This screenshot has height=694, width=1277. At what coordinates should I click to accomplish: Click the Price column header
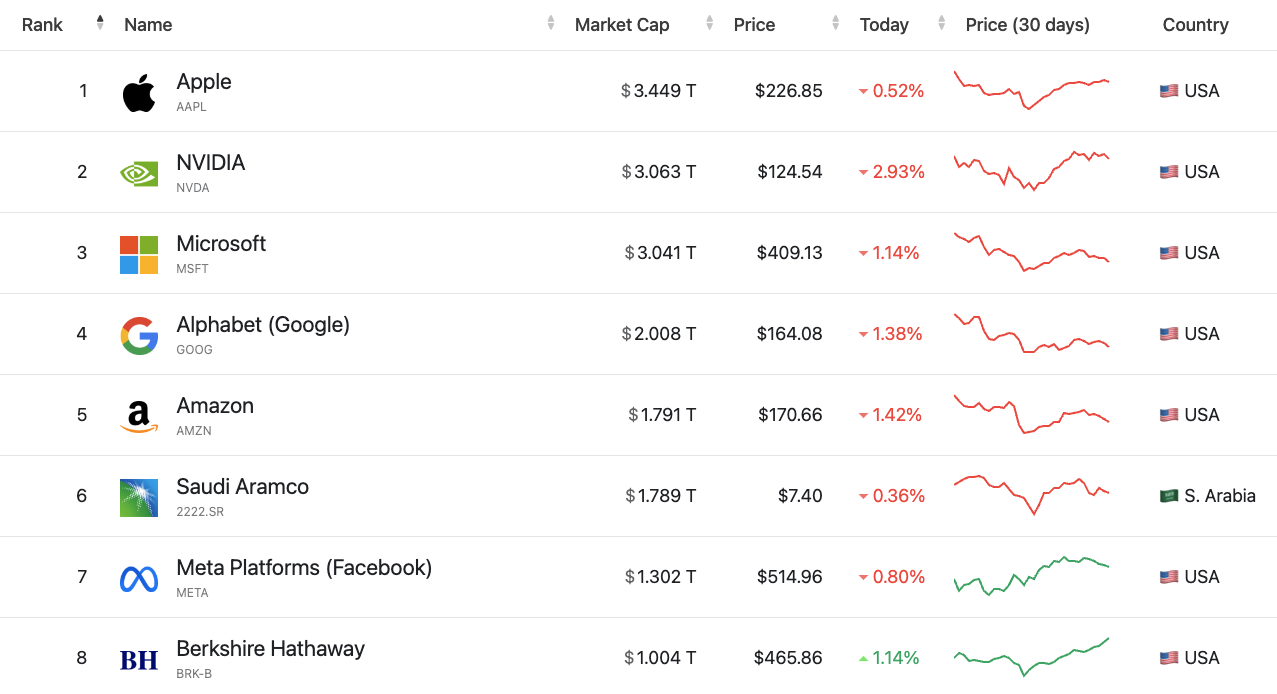coord(754,25)
